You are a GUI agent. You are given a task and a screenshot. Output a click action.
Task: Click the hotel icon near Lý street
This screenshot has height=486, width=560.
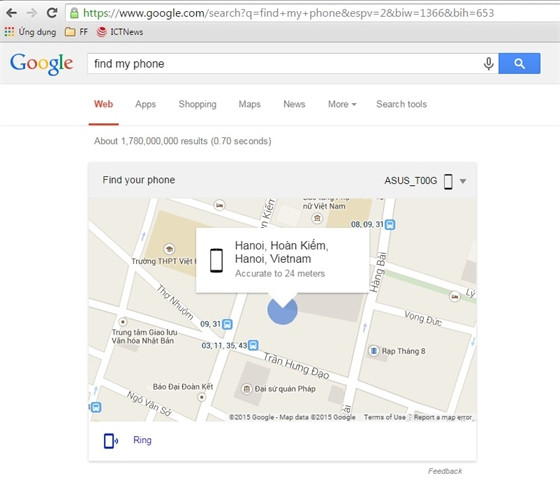click(x=454, y=296)
